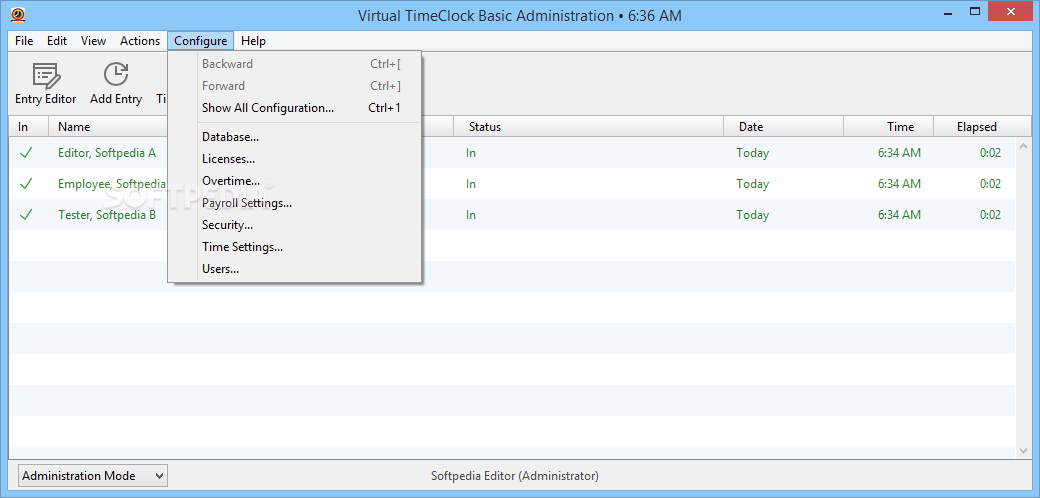This screenshot has width=1040, height=498.
Task: Open the File menu
Action: coord(24,41)
